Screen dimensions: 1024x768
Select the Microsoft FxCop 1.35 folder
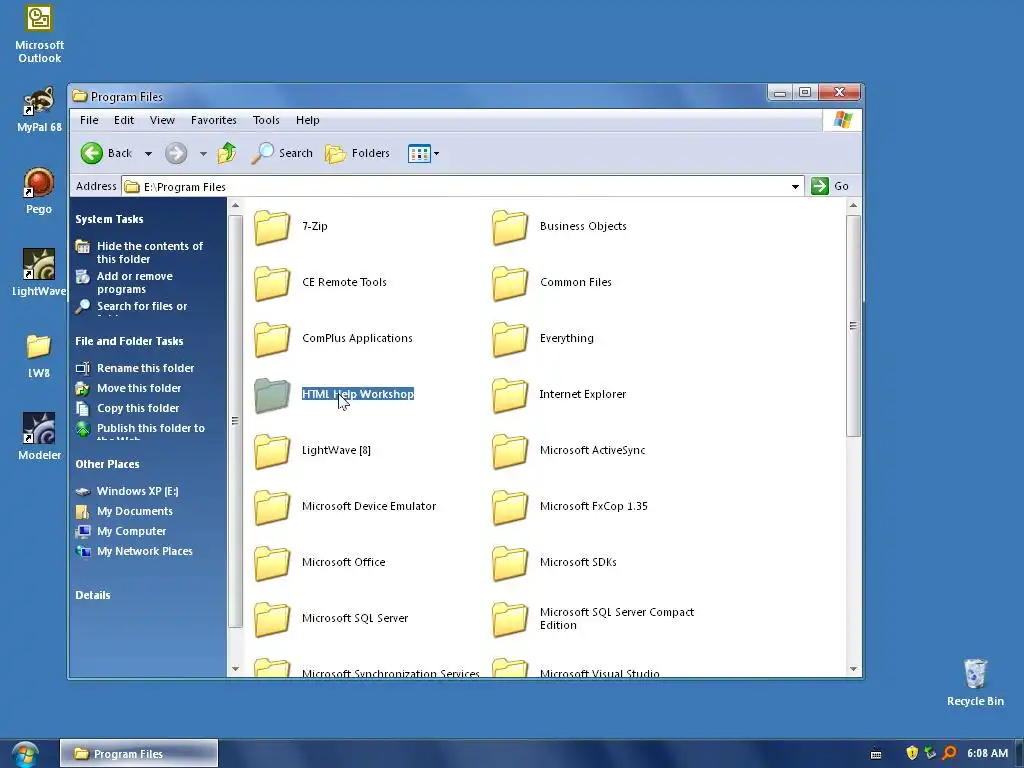pos(569,506)
